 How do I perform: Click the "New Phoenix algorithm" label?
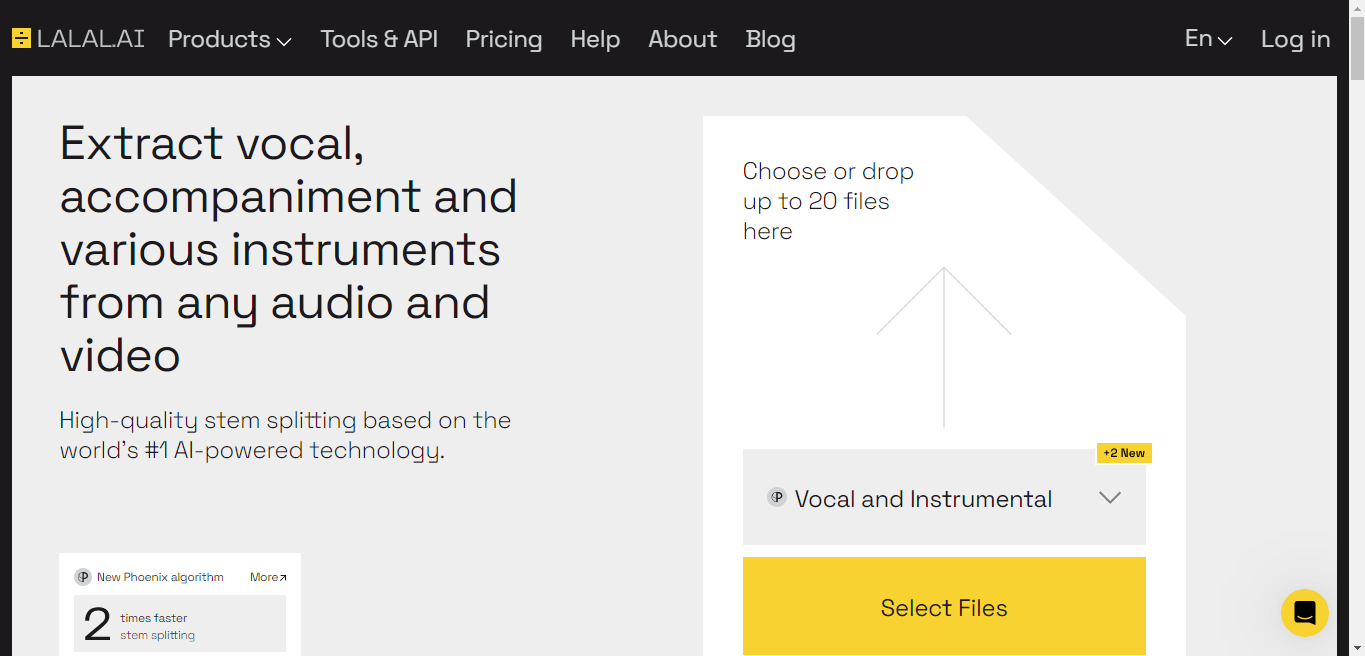tap(160, 577)
